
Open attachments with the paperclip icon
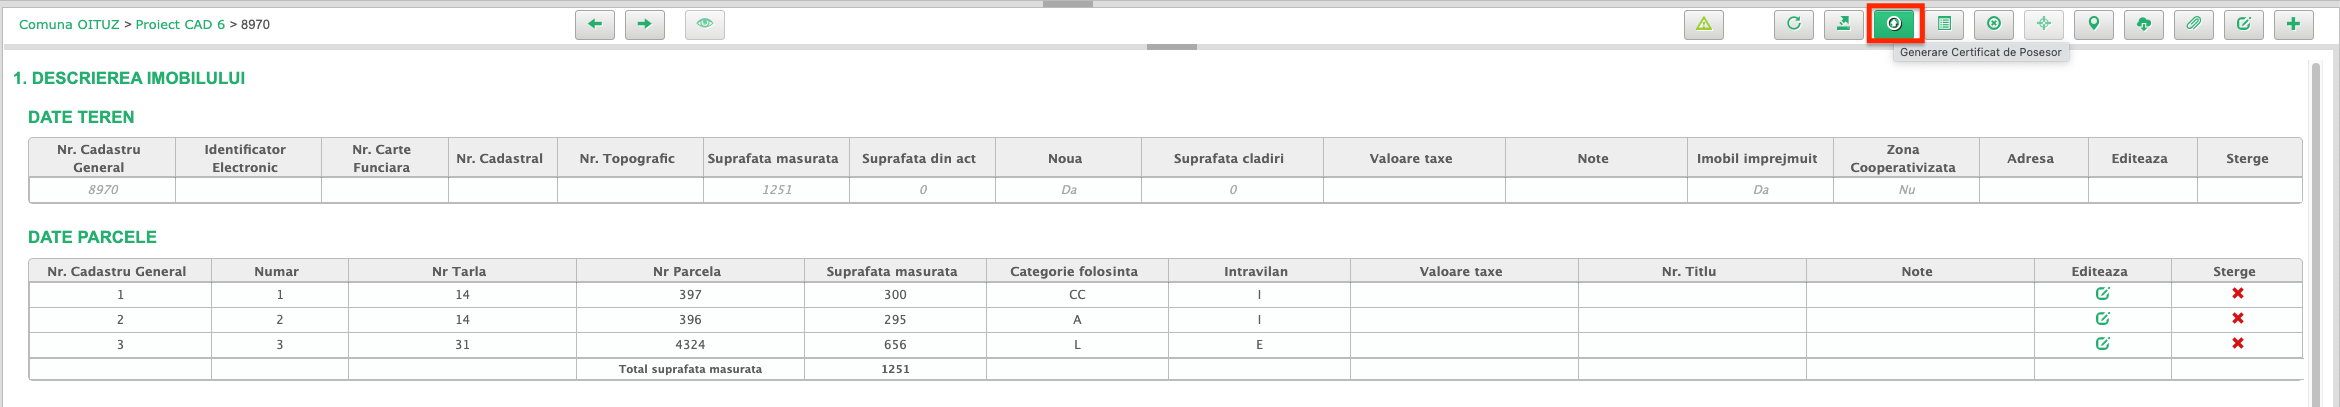point(2193,24)
